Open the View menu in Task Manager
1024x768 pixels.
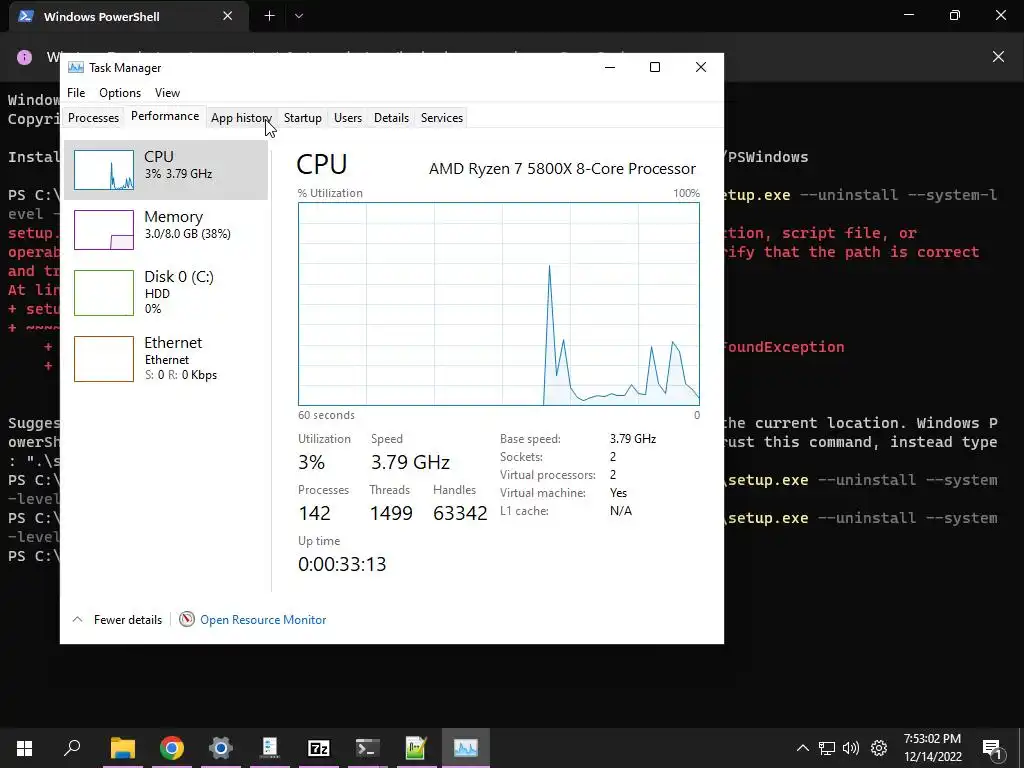coord(167,93)
